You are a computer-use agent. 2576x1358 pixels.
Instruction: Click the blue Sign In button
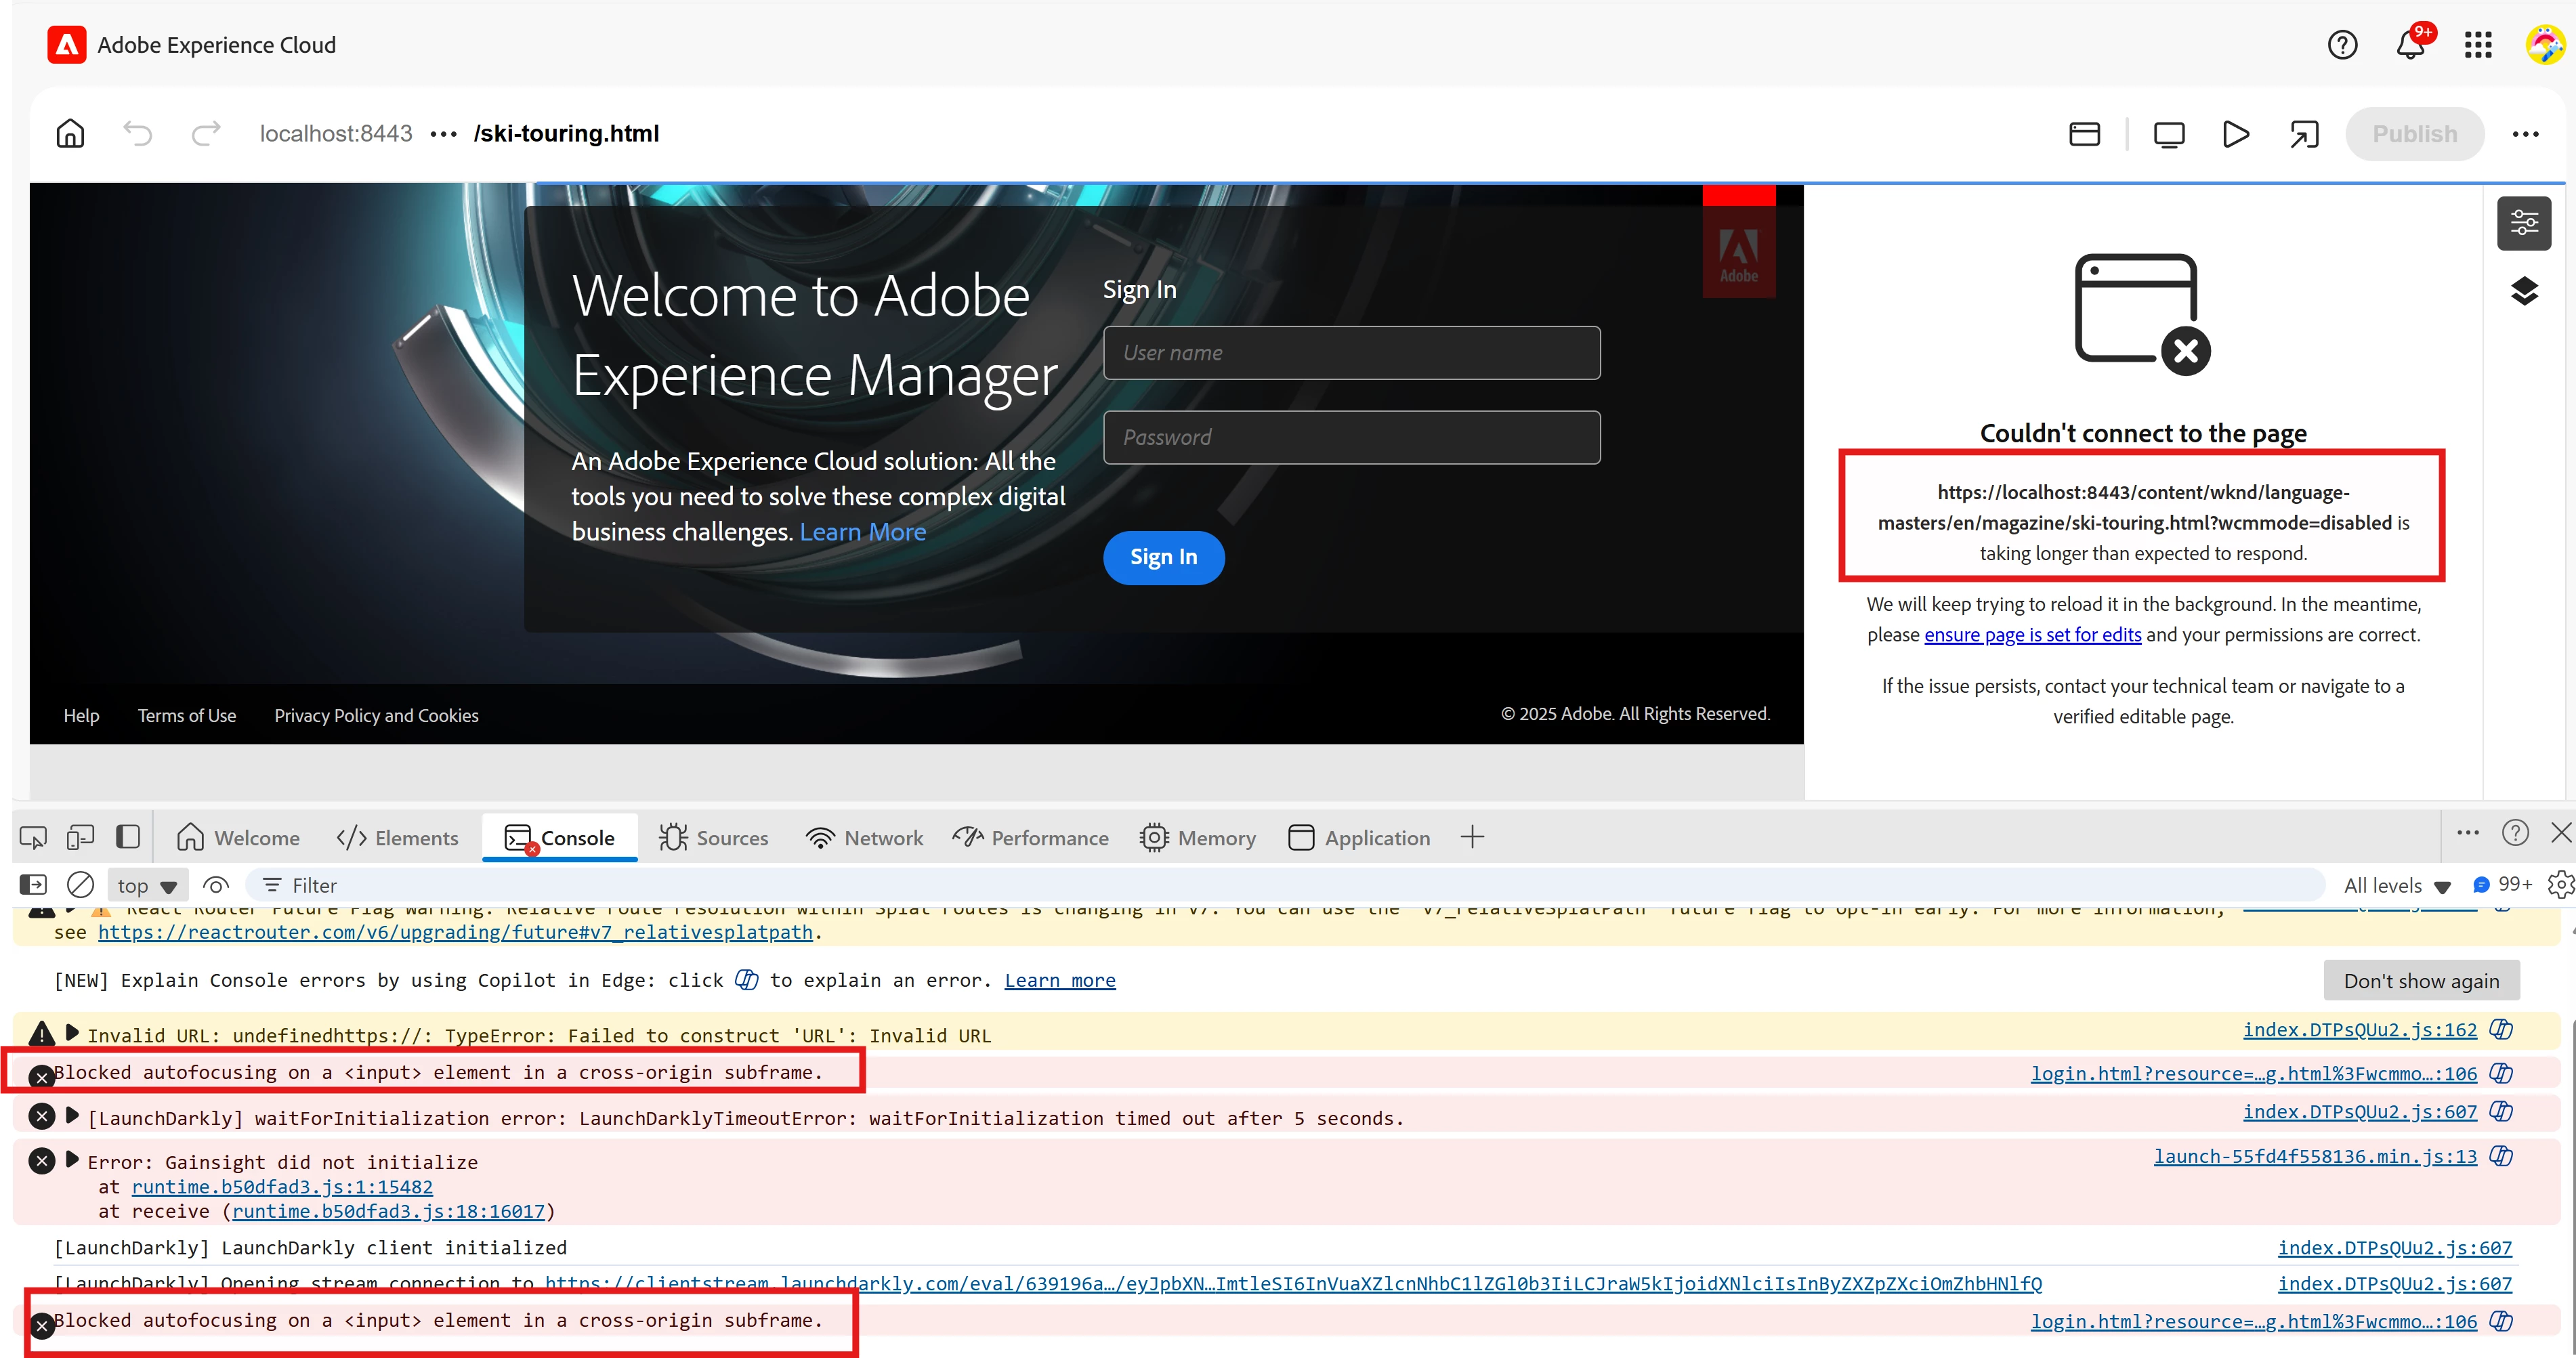coord(1163,557)
